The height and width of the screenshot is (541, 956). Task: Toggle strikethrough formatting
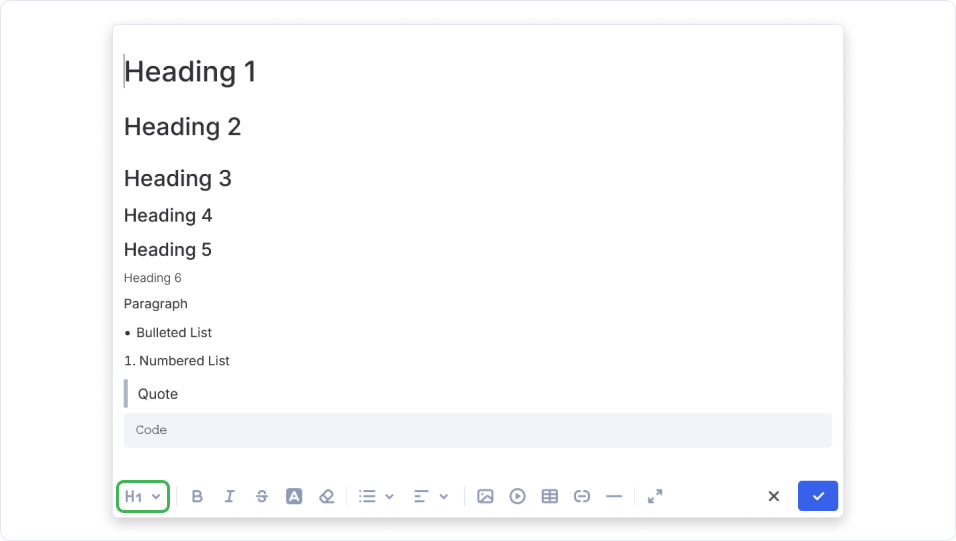tap(262, 496)
